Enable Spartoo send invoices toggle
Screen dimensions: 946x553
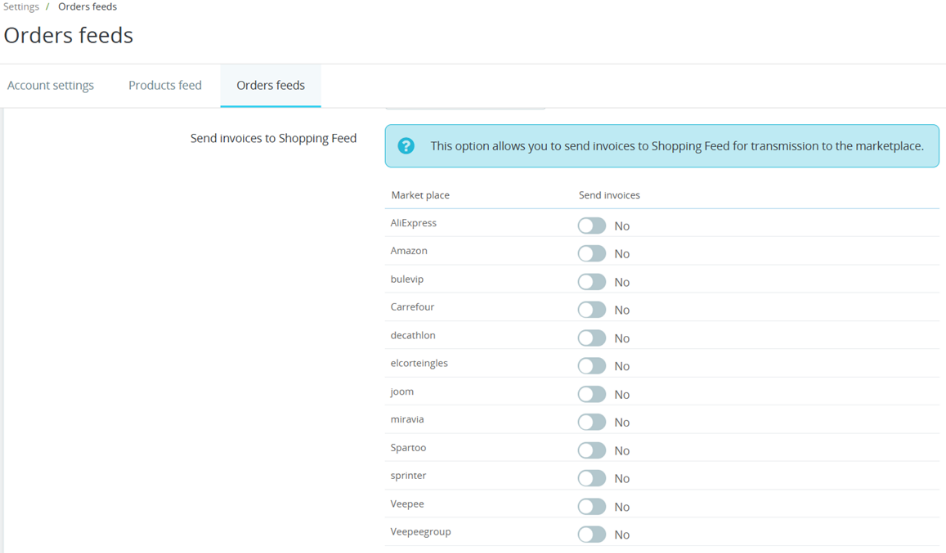click(x=591, y=450)
